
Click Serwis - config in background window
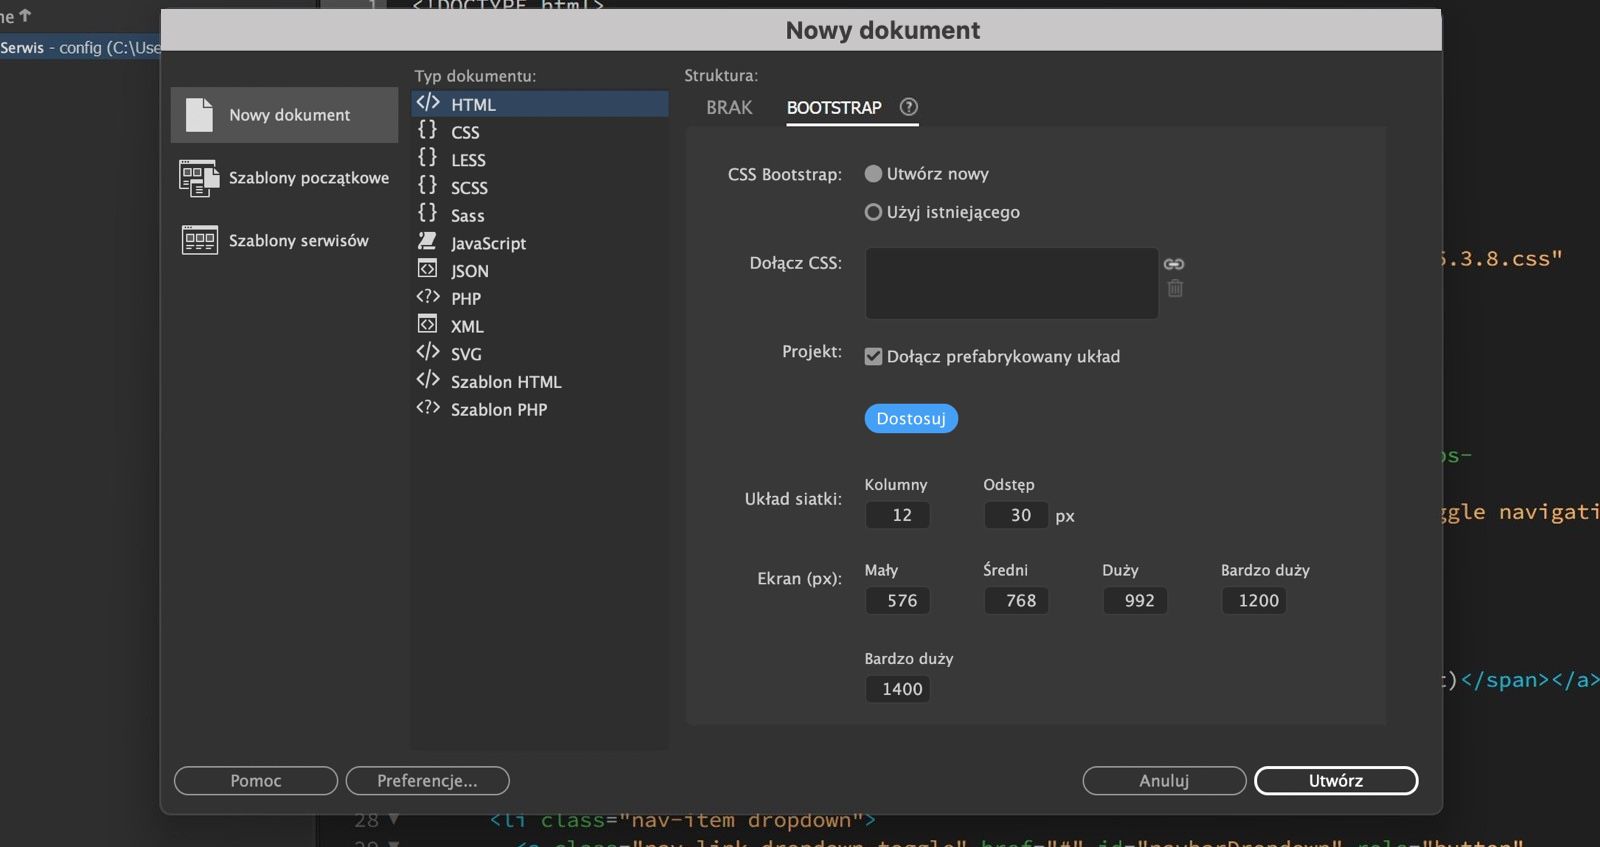point(80,48)
